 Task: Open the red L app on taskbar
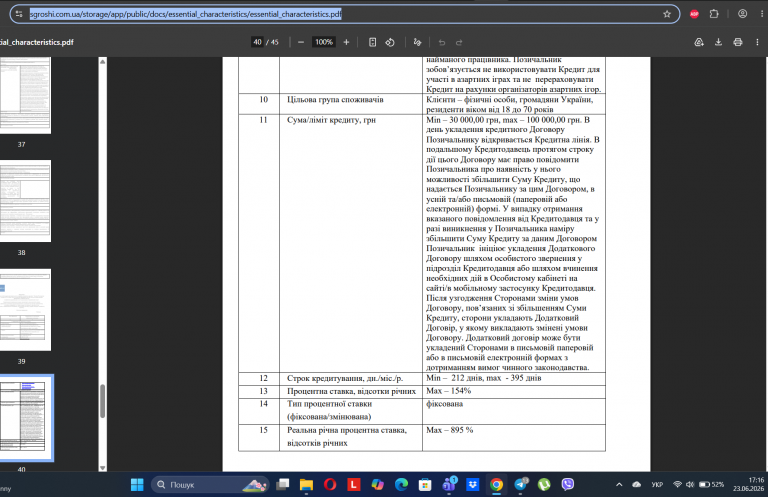pos(354,484)
